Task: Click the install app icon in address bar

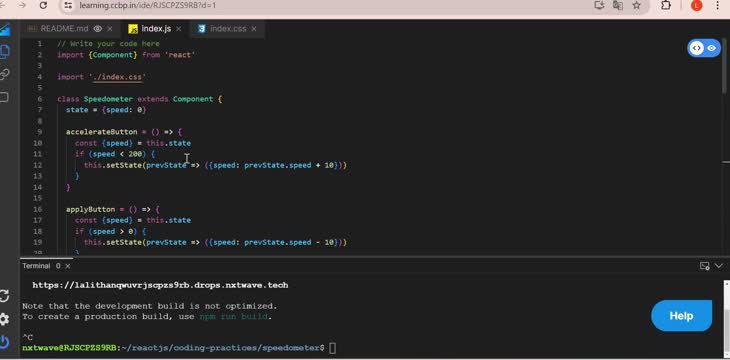Action: [x=599, y=6]
